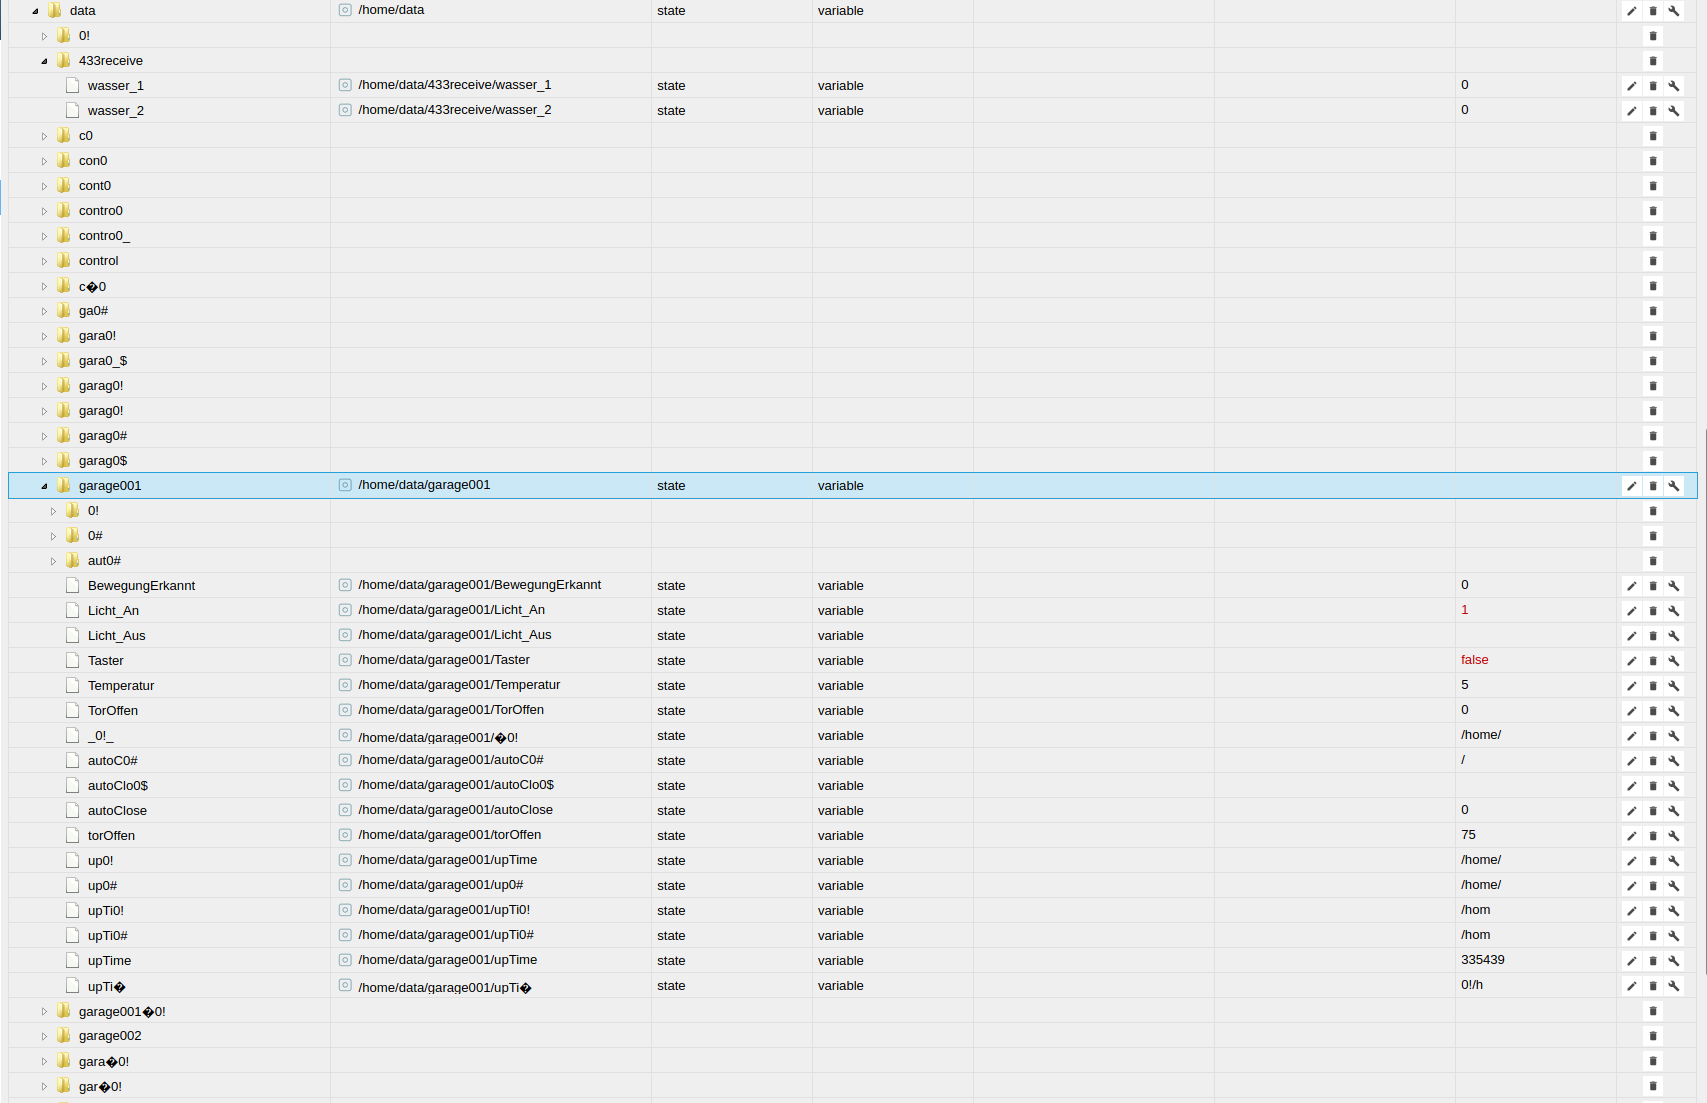The width and height of the screenshot is (1707, 1103).
Task: Select the autoClose tree row
Action: pyautogui.click(x=853, y=810)
